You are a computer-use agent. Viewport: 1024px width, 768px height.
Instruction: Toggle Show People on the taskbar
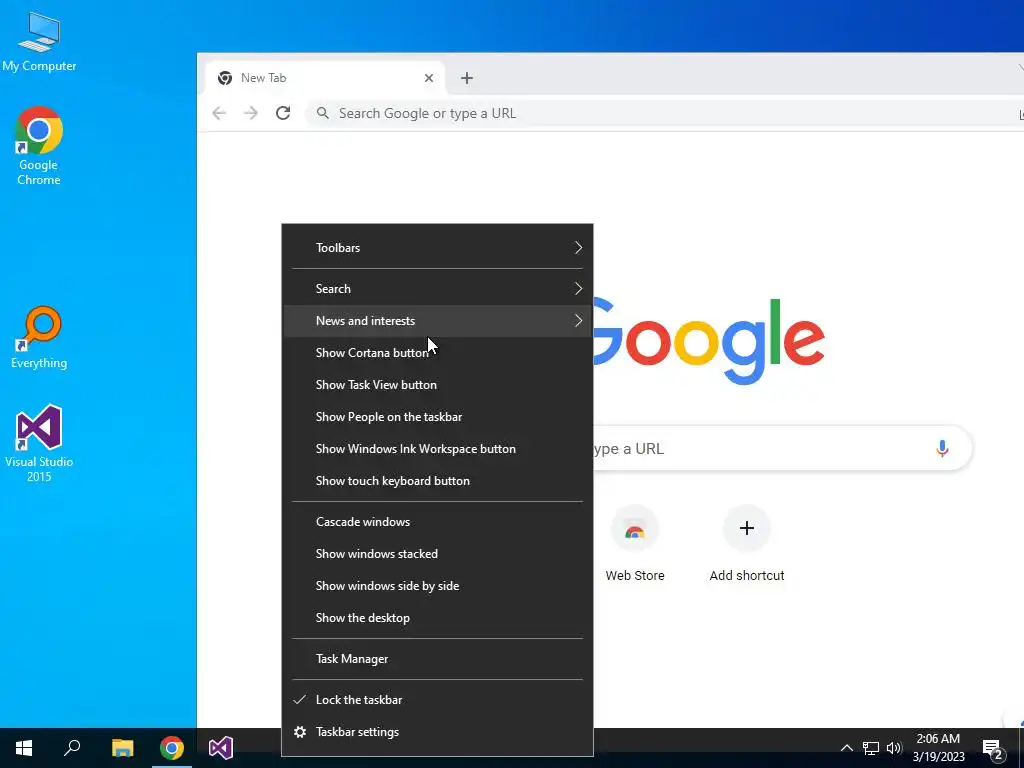pos(437,417)
